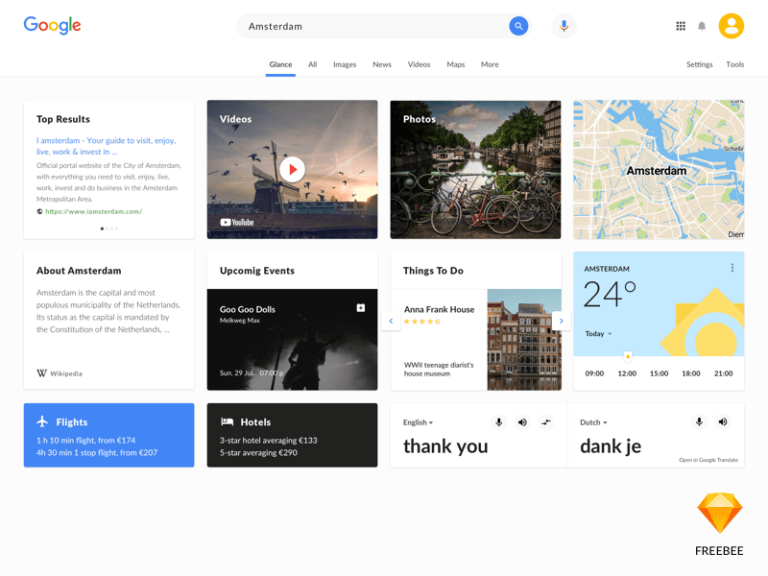Click the Google logo
Image resolution: width=768 pixels, height=576 pixels.
52,25
